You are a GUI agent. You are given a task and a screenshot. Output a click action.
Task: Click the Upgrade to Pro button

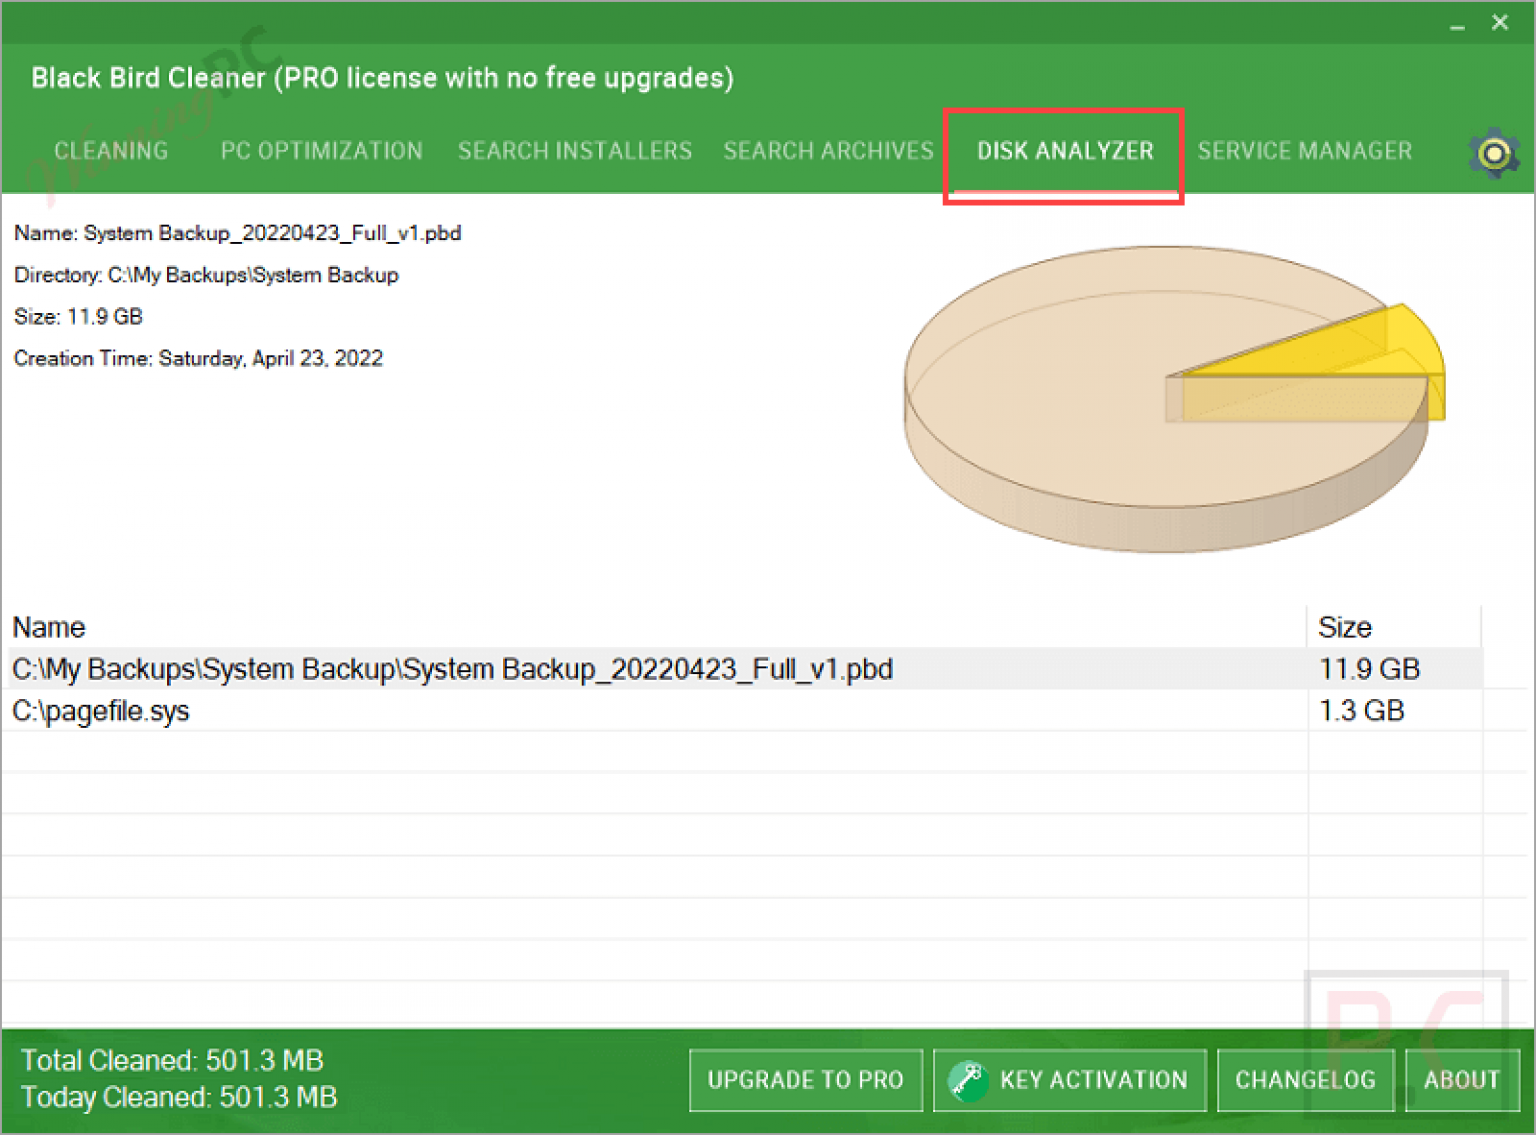coord(805,1080)
